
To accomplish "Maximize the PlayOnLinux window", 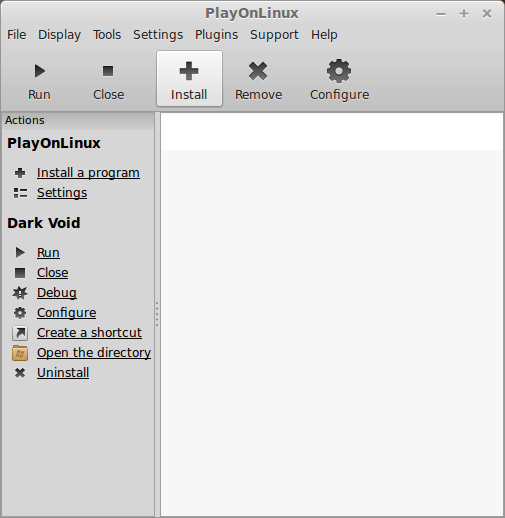I will [464, 14].
